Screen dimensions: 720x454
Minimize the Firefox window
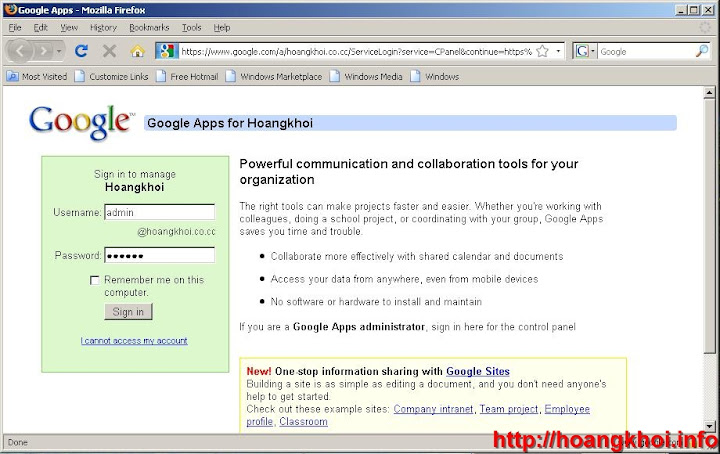tap(681, 10)
